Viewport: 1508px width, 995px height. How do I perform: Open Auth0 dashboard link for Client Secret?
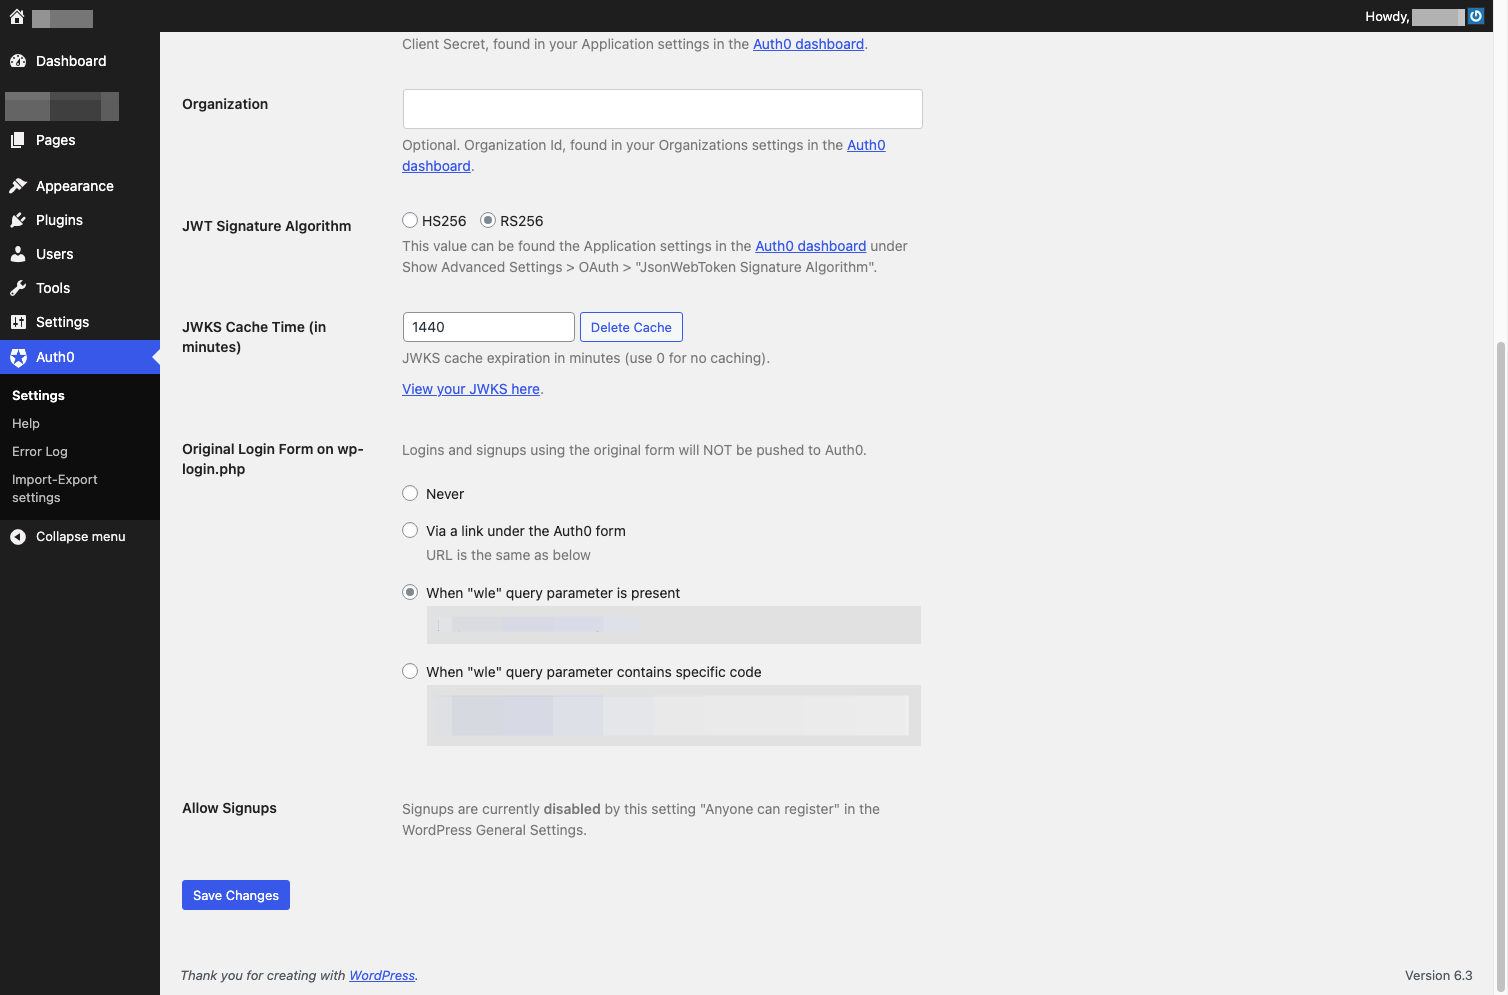tap(808, 44)
